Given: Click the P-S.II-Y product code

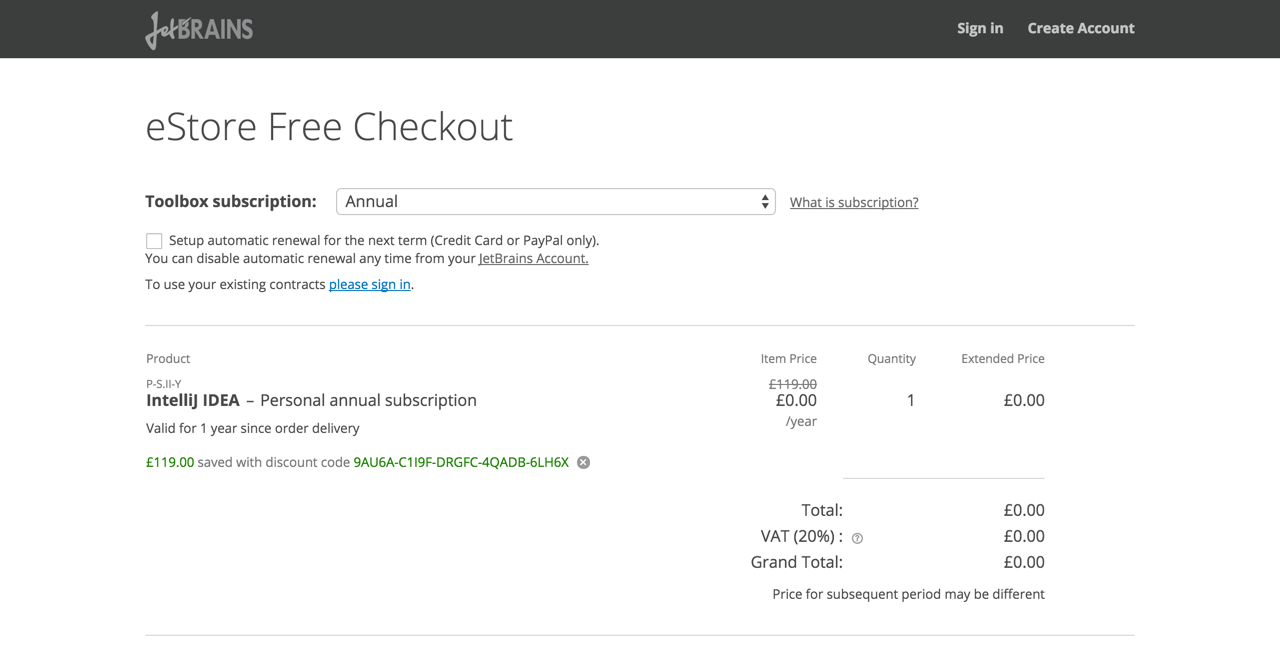Looking at the screenshot, I should (163, 384).
